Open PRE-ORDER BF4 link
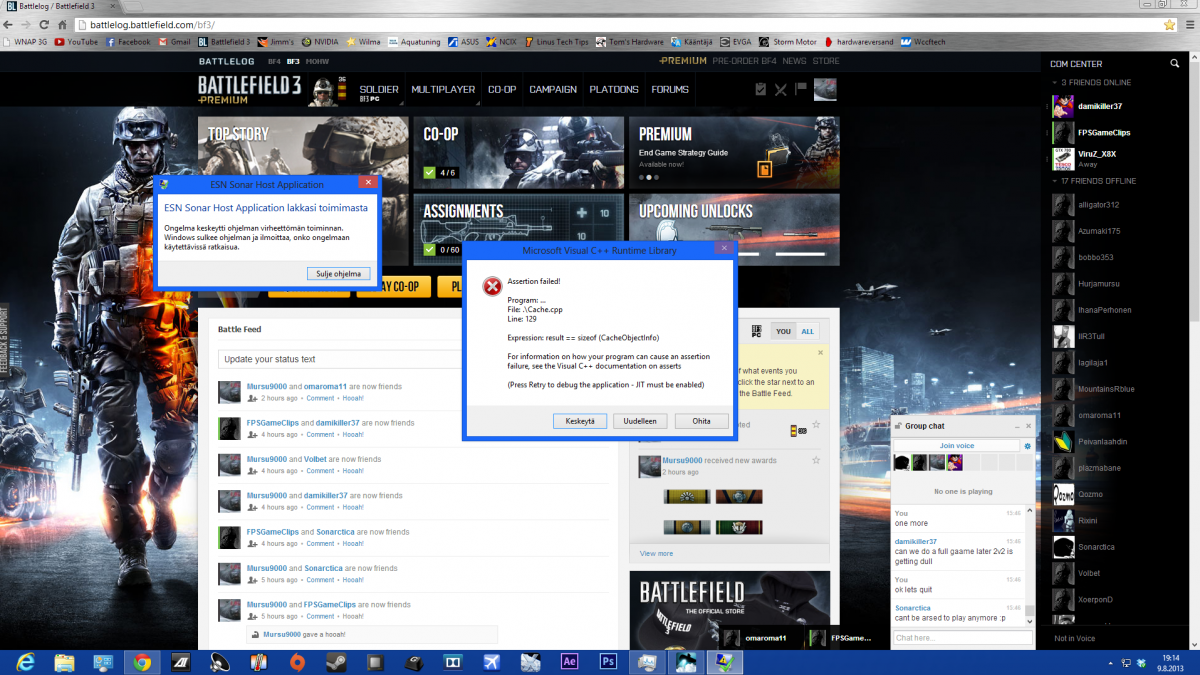 [x=745, y=61]
